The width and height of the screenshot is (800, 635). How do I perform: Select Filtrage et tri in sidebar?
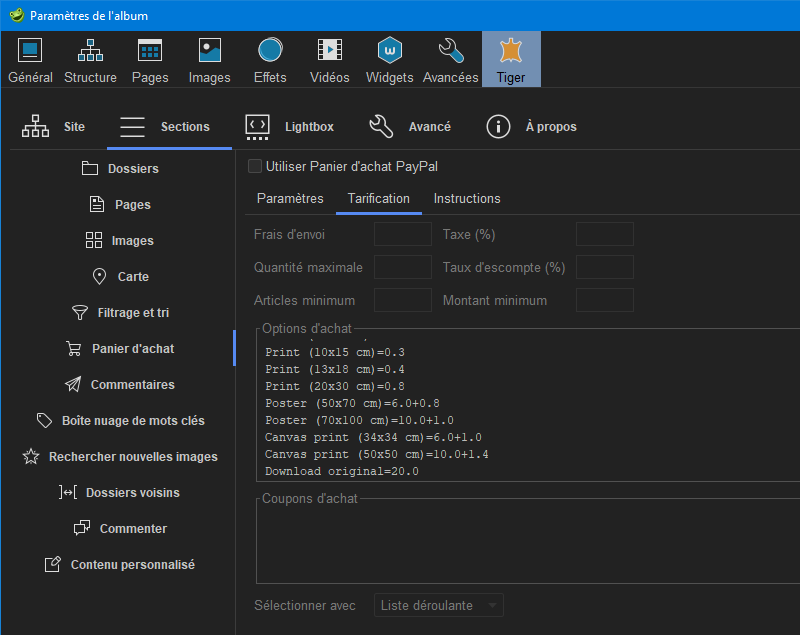(x=121, y=313)
